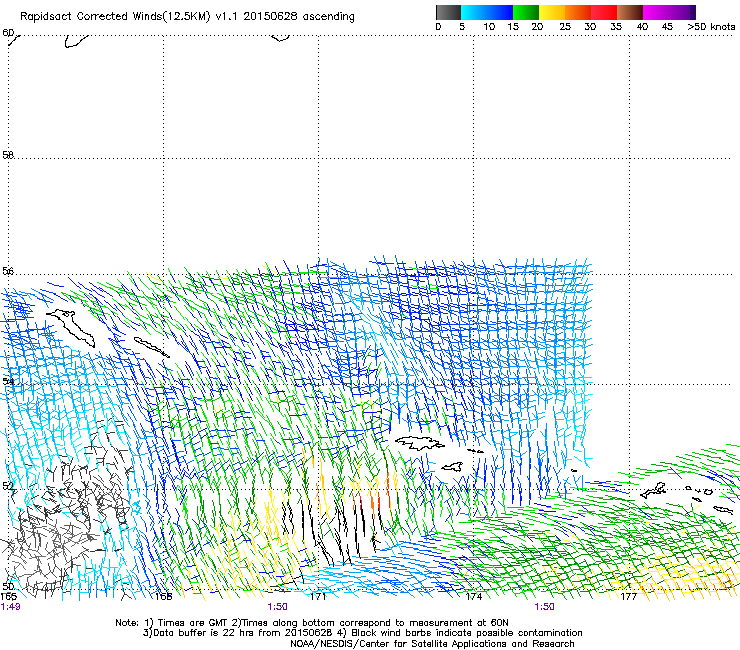Click the "20150628 ascending" date text in title
The width and height of the screenshot is (740, 650).
pyautogui.click(x=299, y=17)
